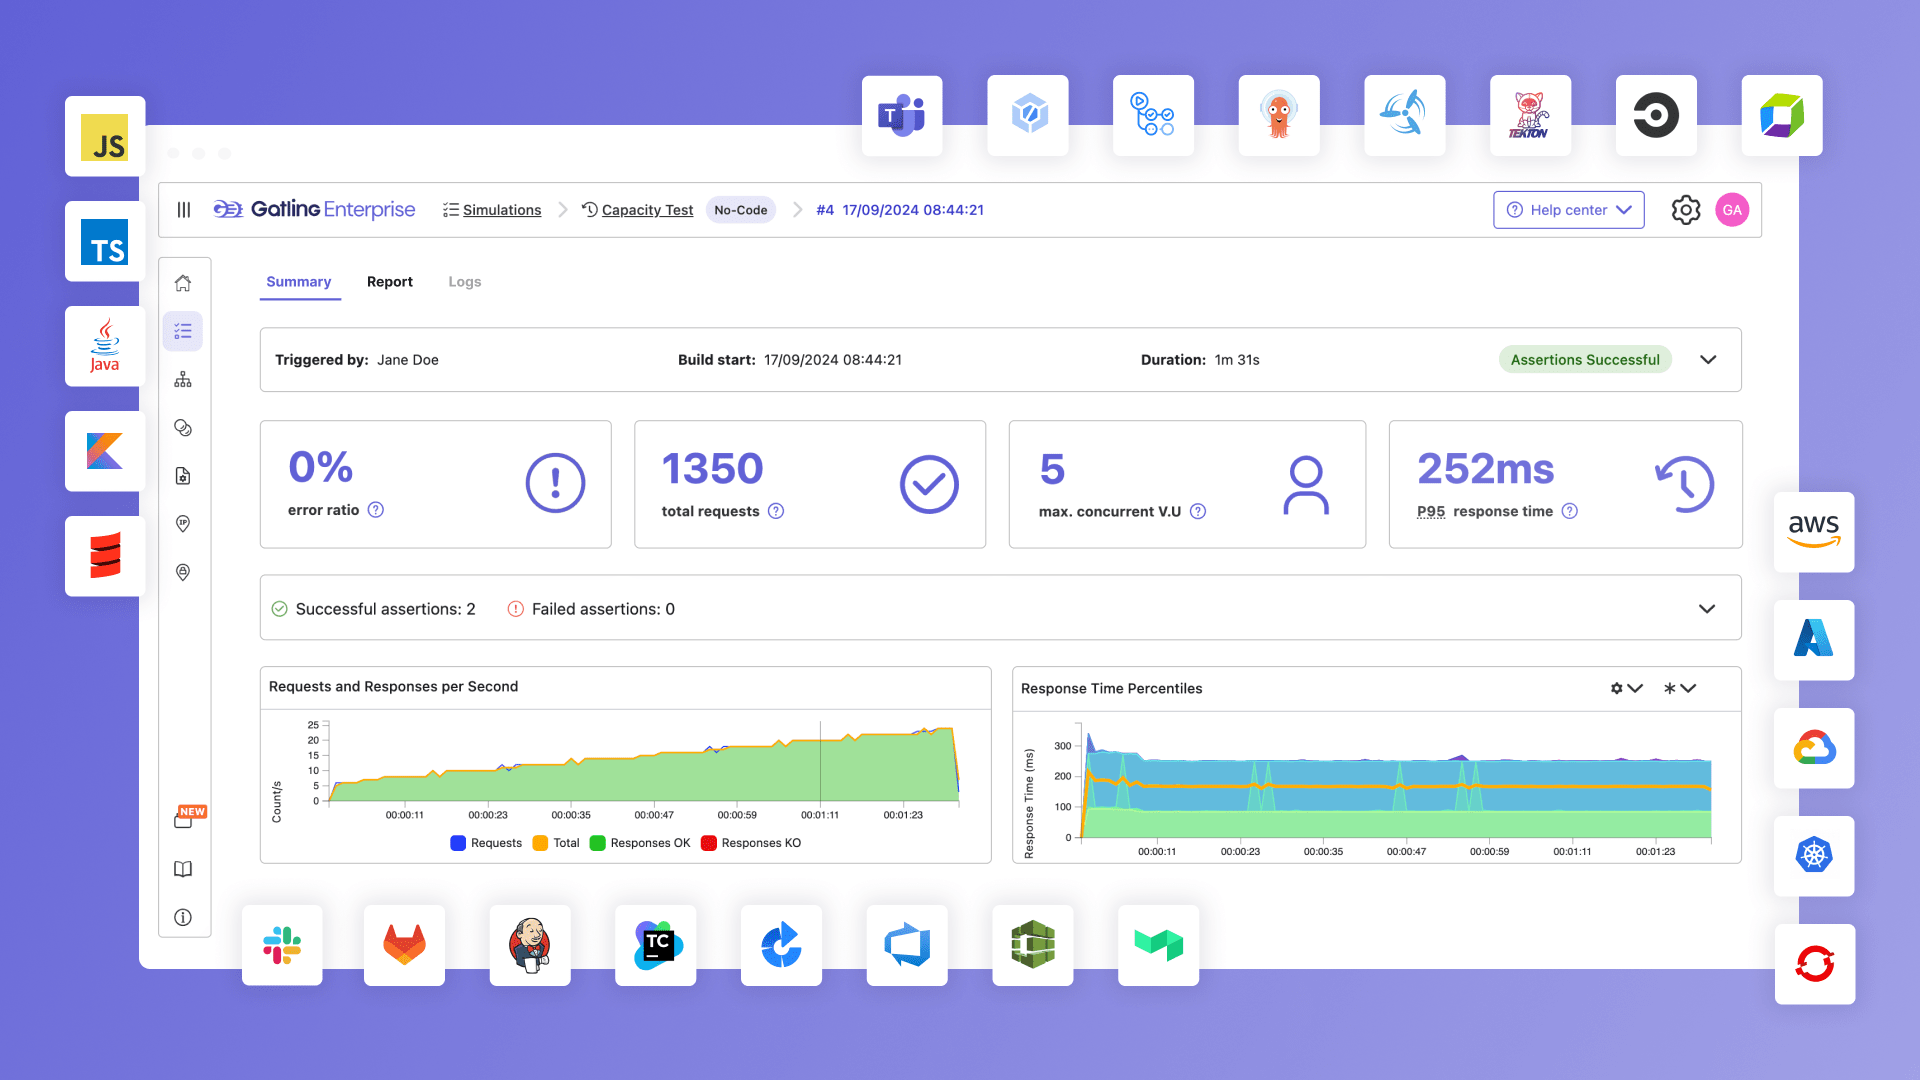The image size is (1920, 1080).
Task: Open the Help center dropdown
Action: click(x=1568, y=210)
